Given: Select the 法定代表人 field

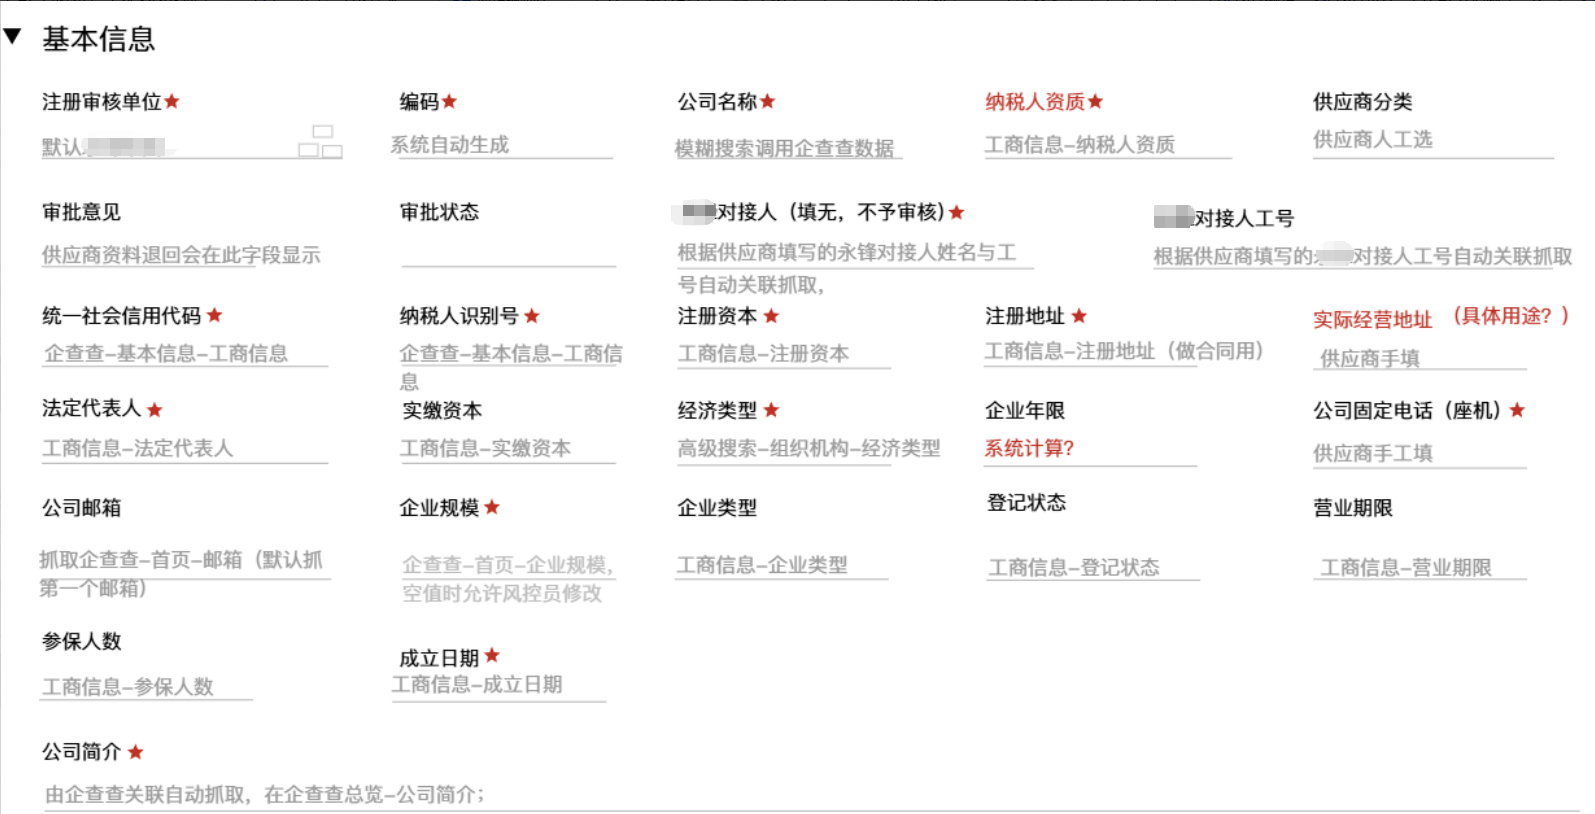Looking at the screenshot, I should click(x=184, y=448).
